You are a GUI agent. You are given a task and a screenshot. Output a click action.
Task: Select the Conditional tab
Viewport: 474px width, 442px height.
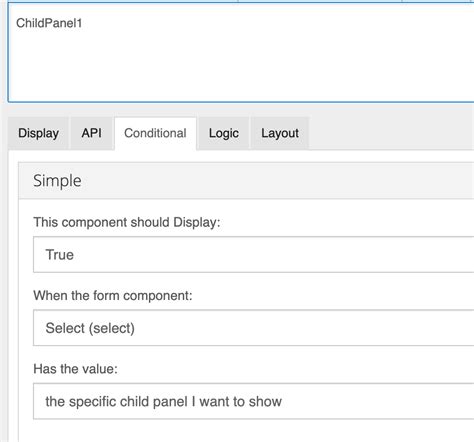[x=155, y=133]
